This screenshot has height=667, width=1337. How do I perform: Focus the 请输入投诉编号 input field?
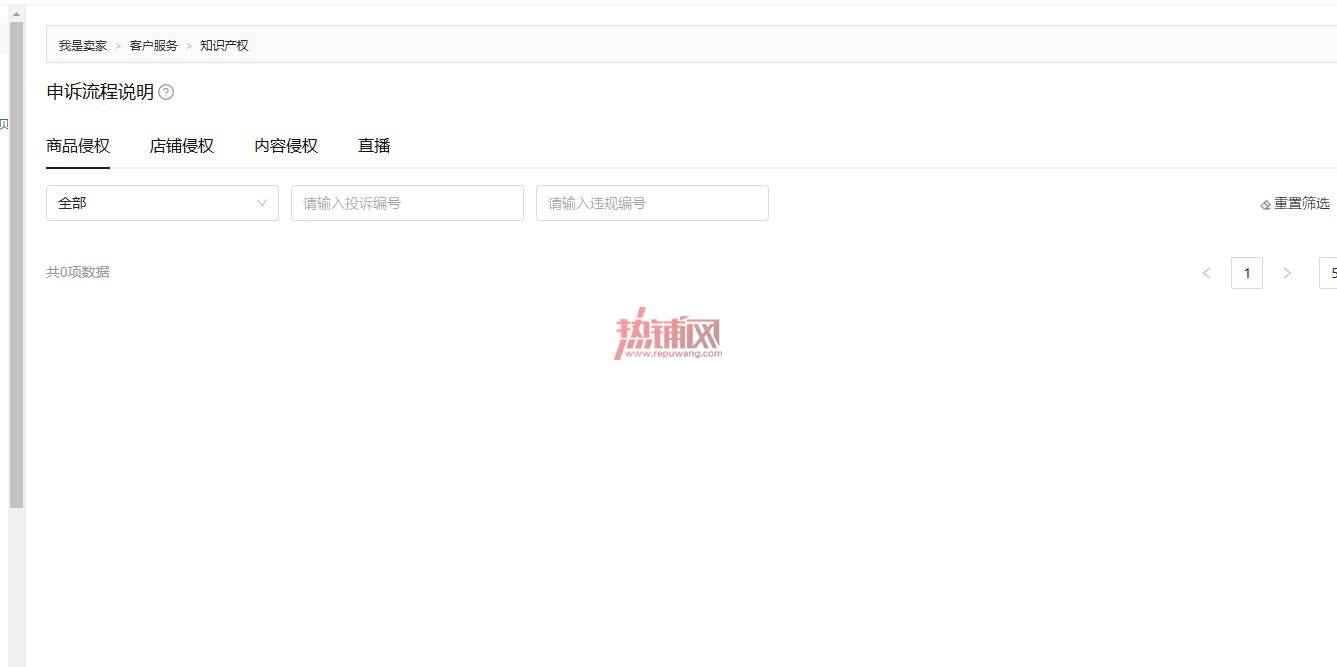coord(407,203)
